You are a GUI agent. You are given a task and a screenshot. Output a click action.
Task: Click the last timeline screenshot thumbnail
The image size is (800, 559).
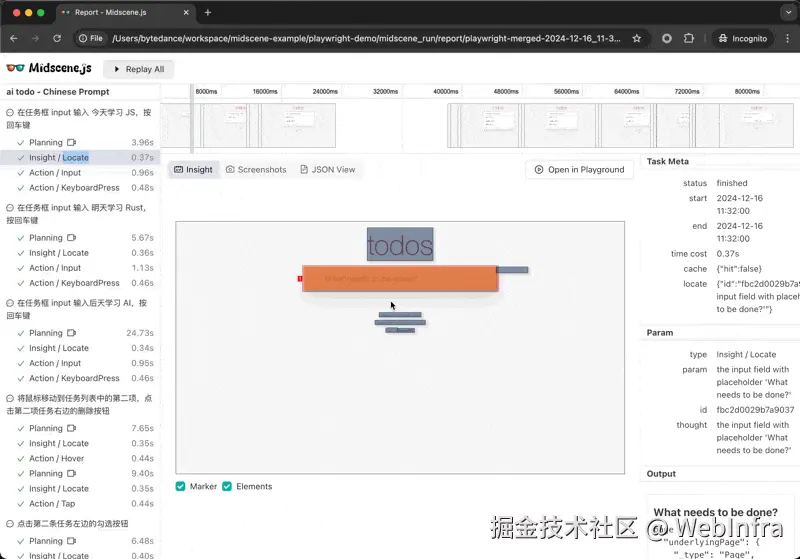tap(756, 125)
